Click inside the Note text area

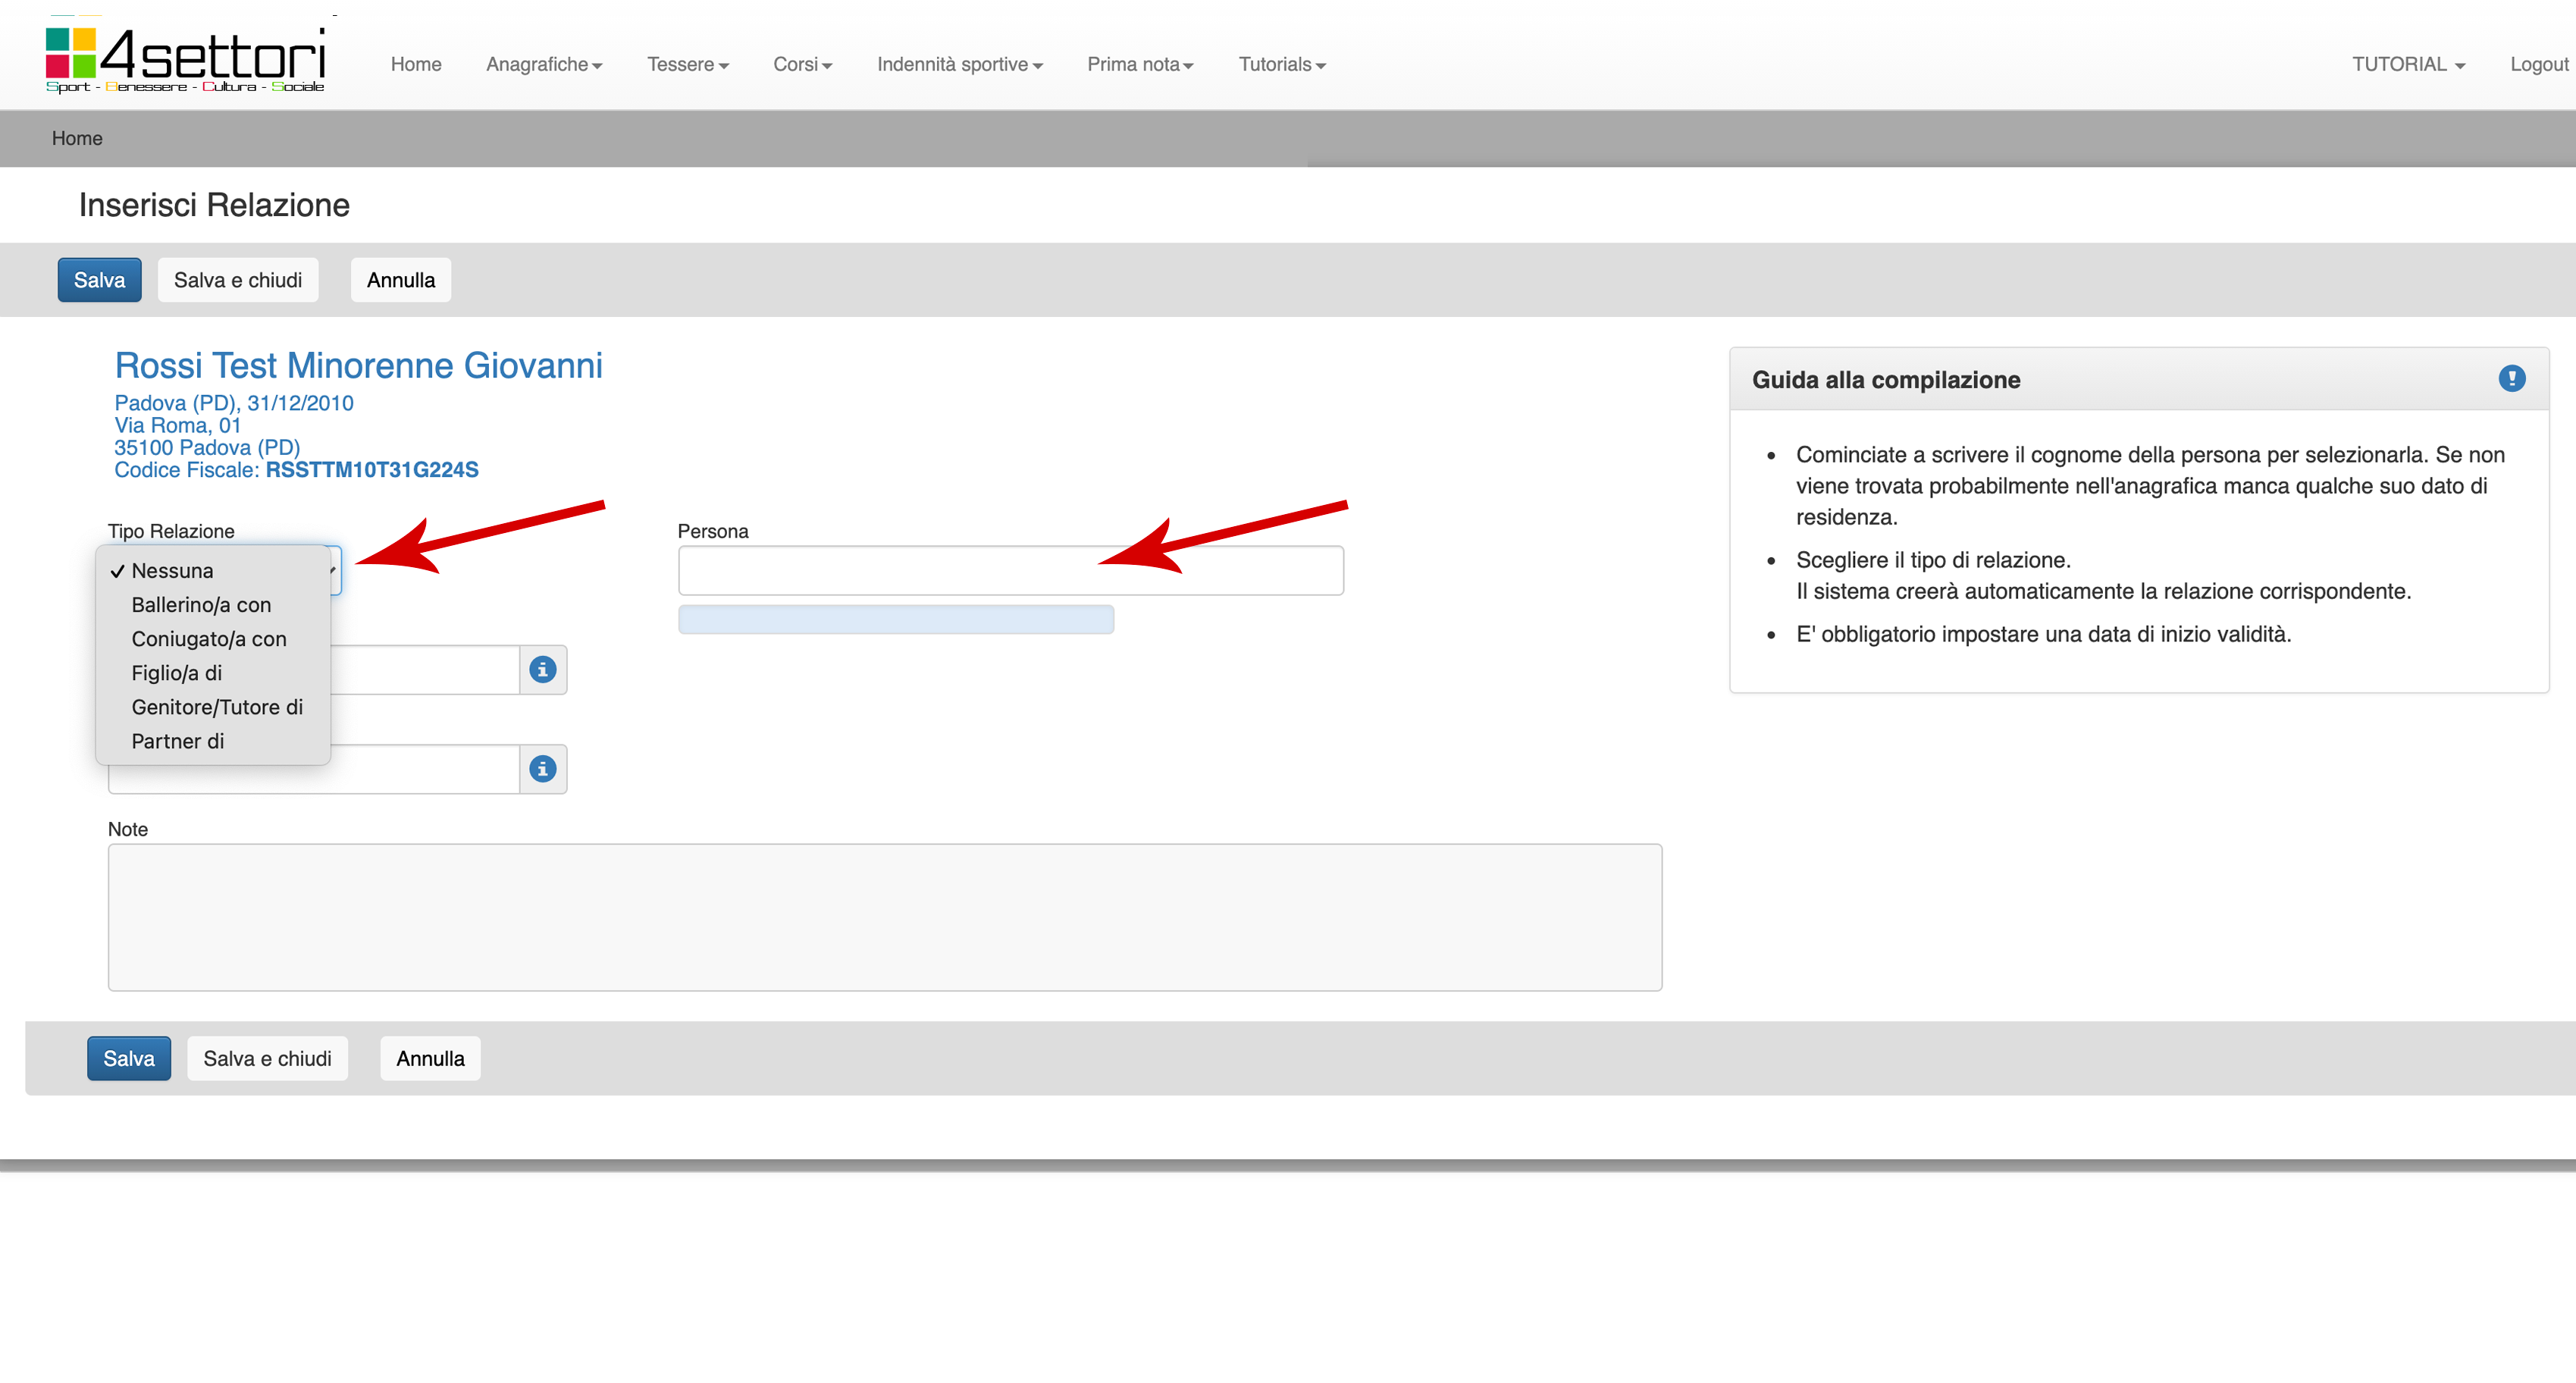[884, 916]
